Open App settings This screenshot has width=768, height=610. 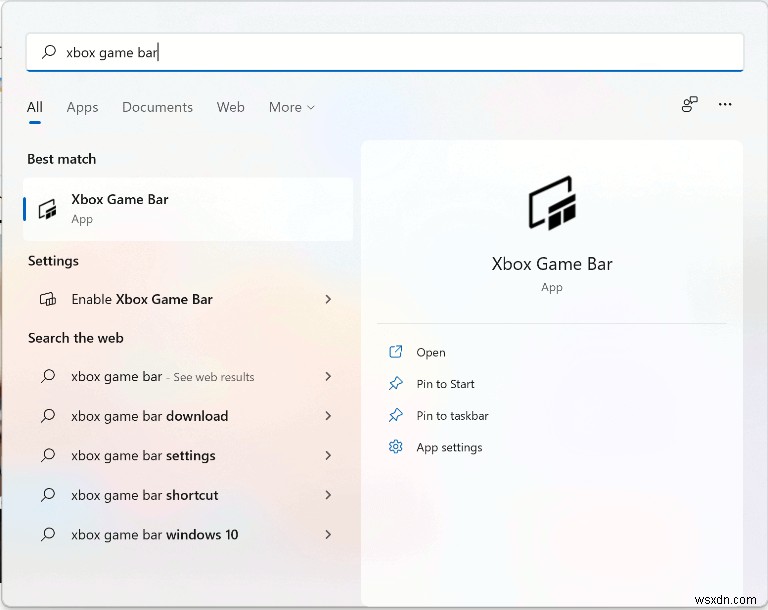[449, 448]
